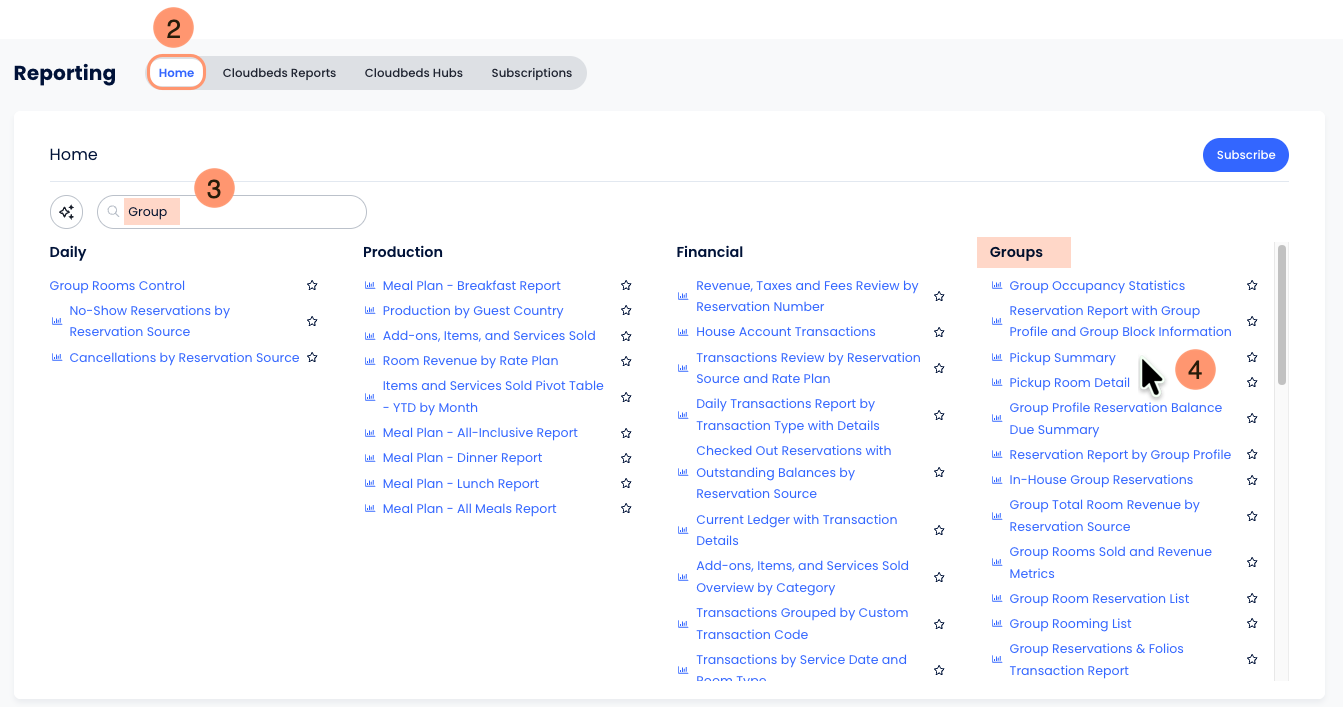Viewport: 1343px width, 707px height.
Task: Star Production by Guest Country
Action: coord(626,311)
